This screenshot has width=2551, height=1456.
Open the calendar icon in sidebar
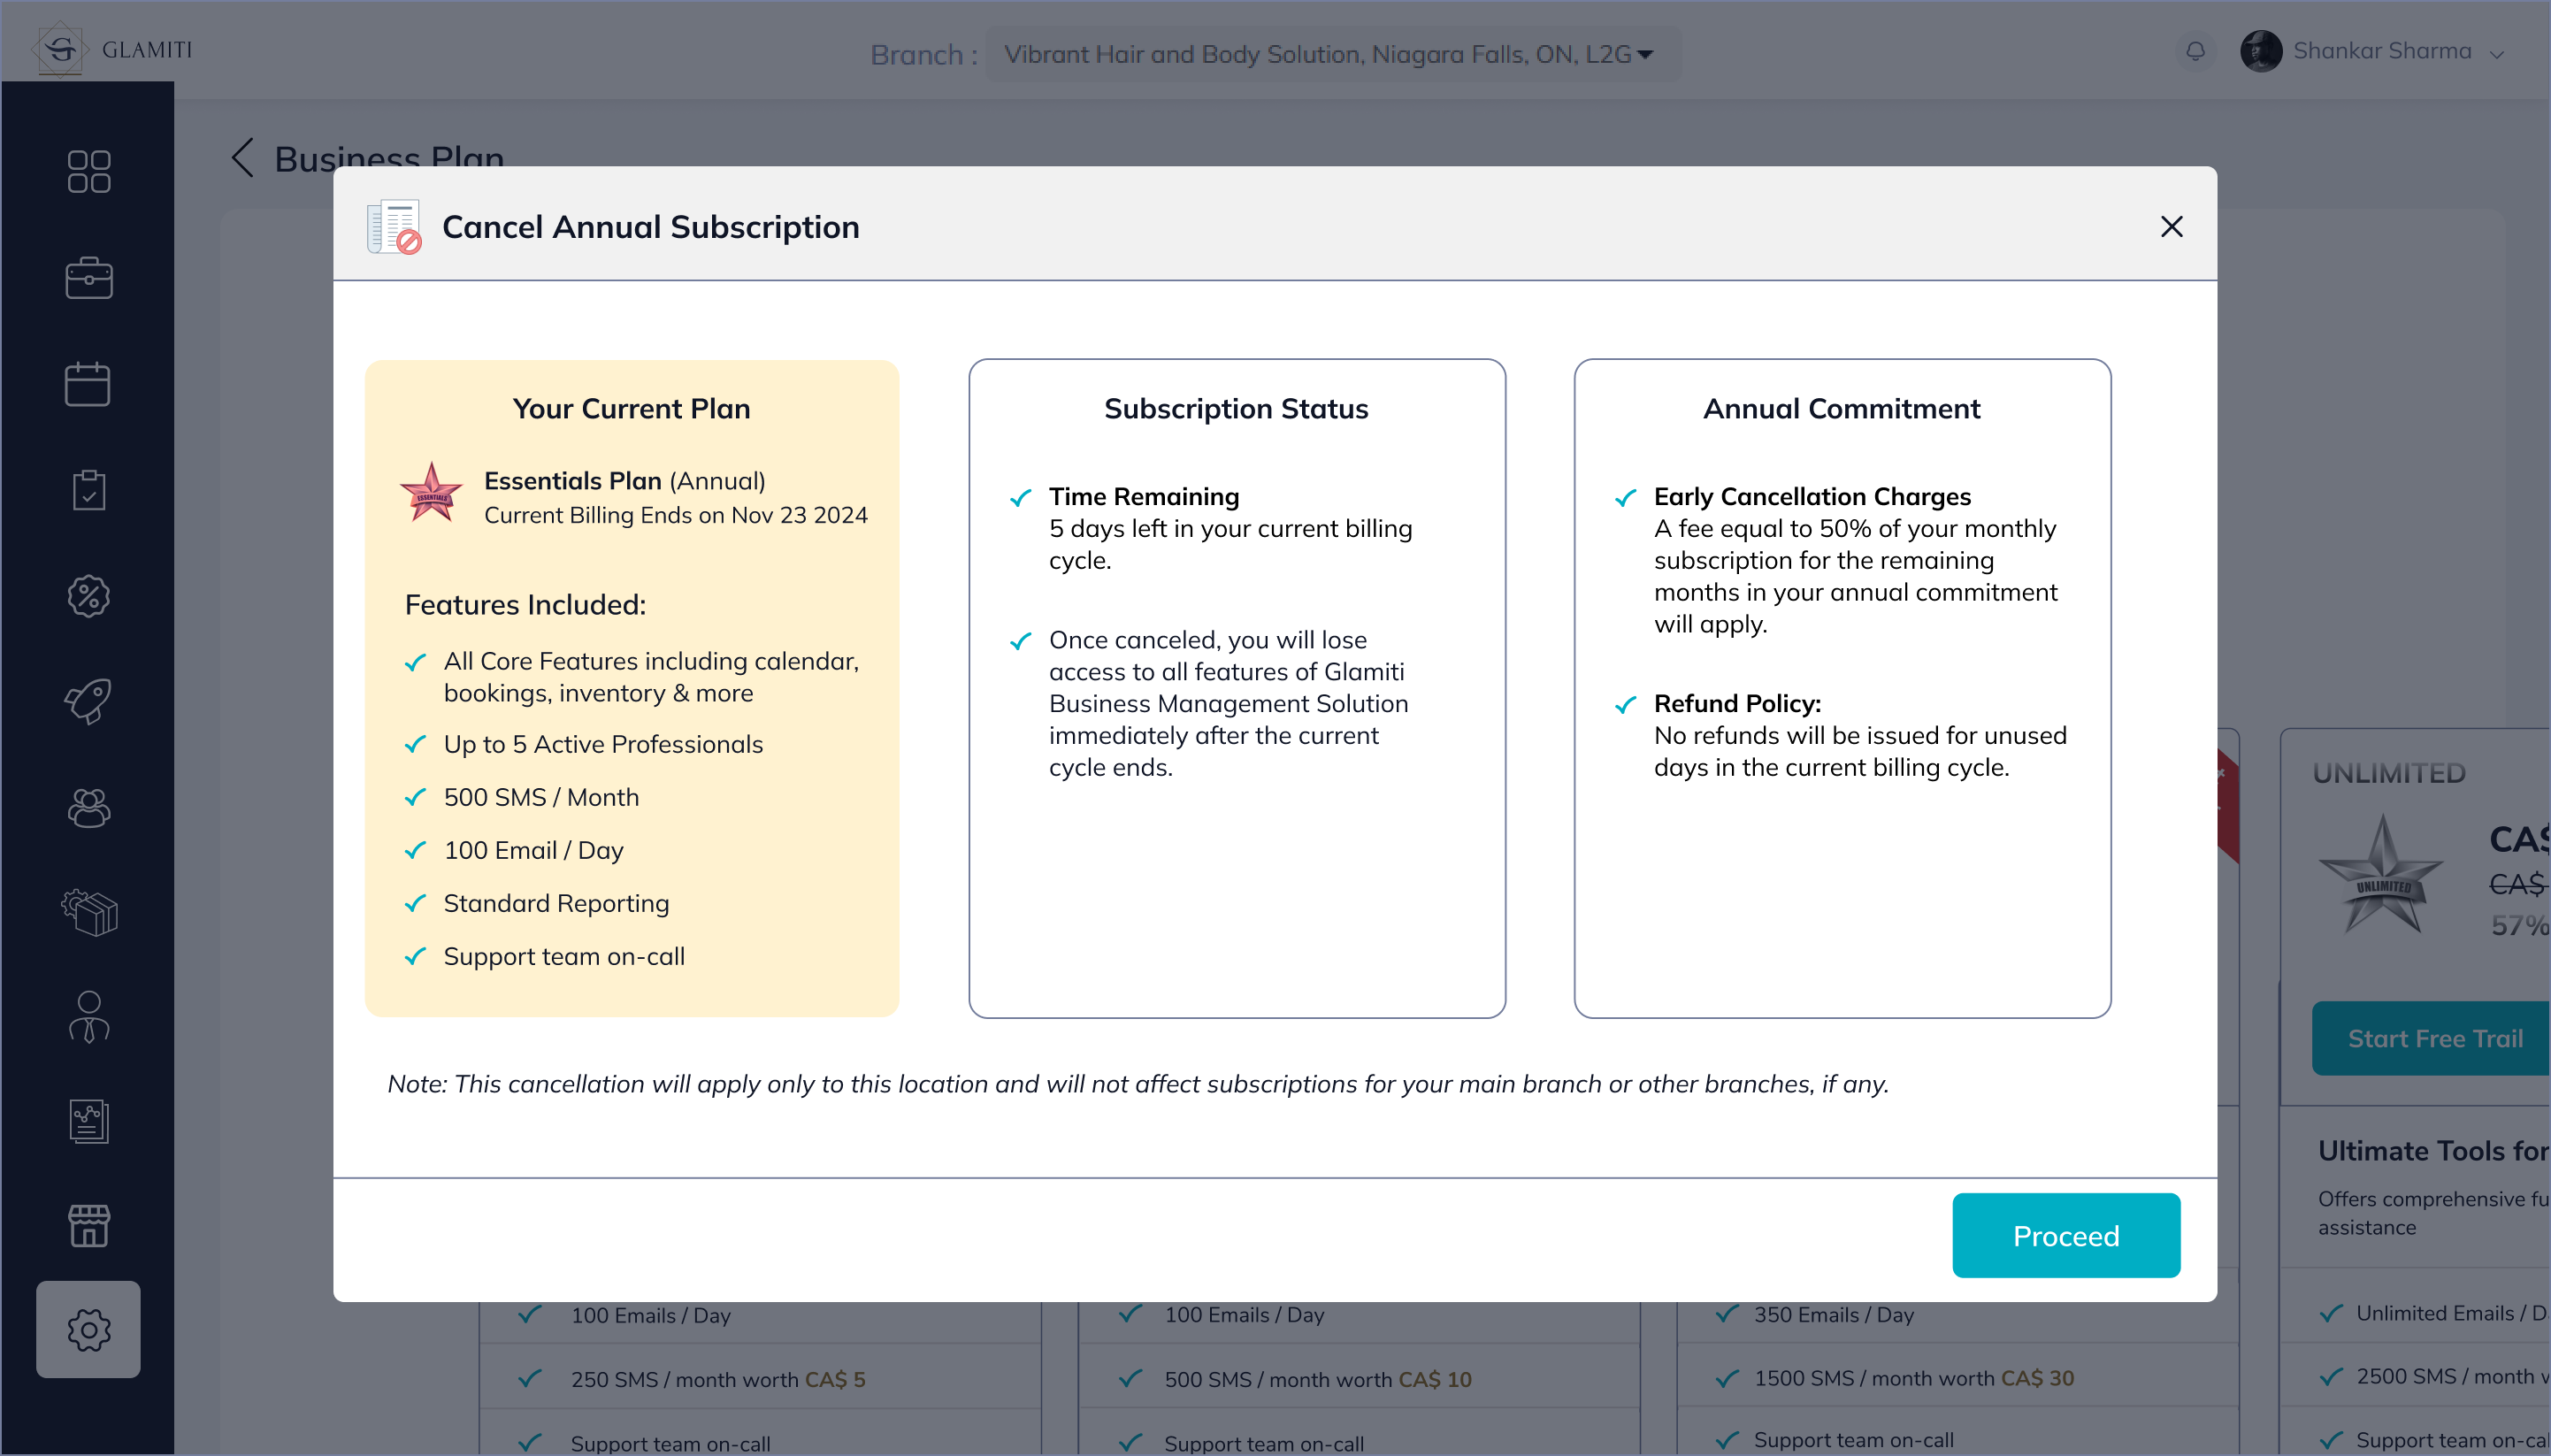click(x=88, y=384)
